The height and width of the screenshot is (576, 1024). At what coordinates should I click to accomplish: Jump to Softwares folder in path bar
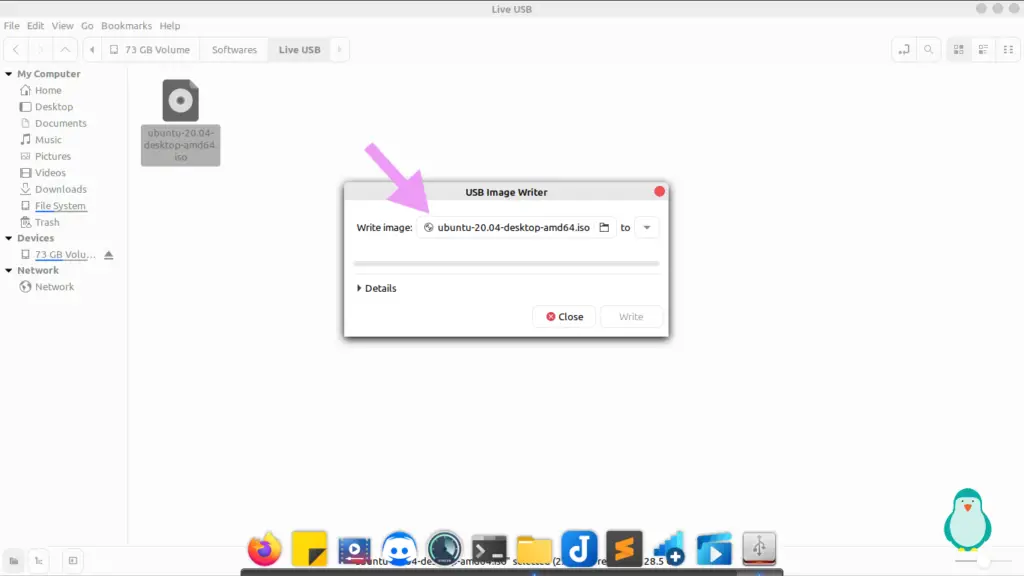pos(234,50)
